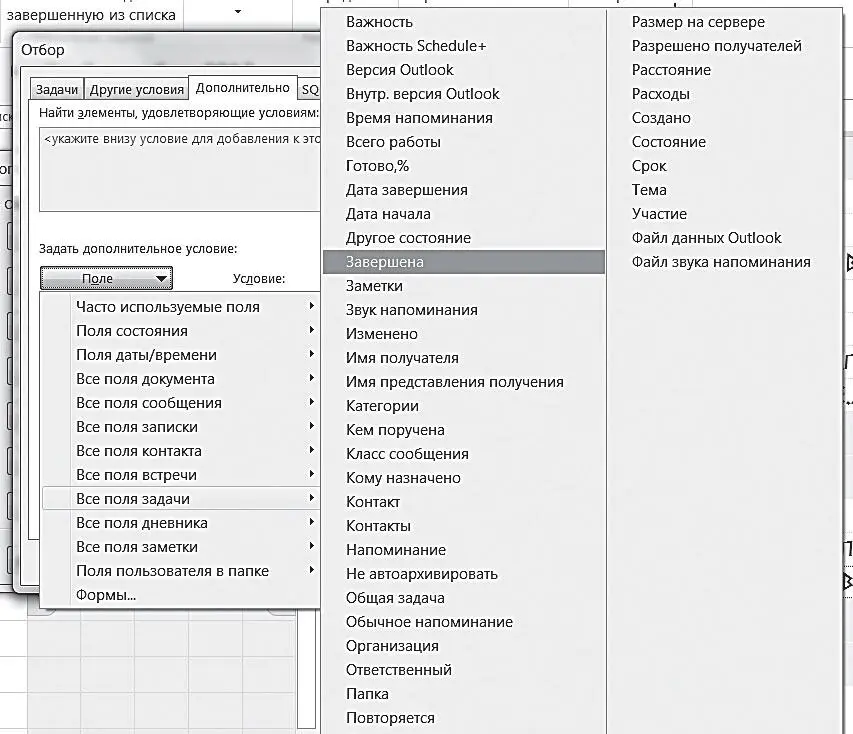Pick the Напоминание field
The width and height of the screenshot is (853, 734).
pyautogui.click(x=463, y=549)
